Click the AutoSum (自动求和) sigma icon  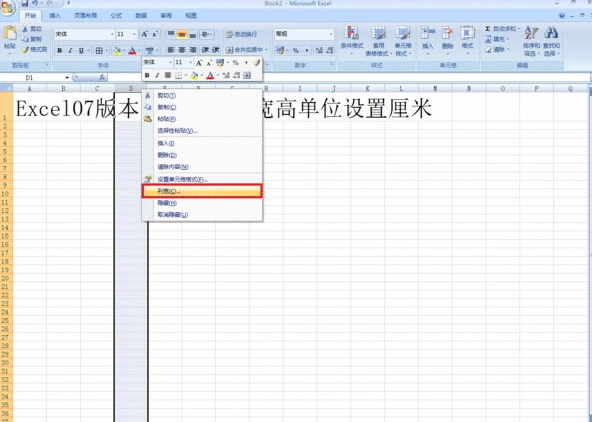point(488,29)
